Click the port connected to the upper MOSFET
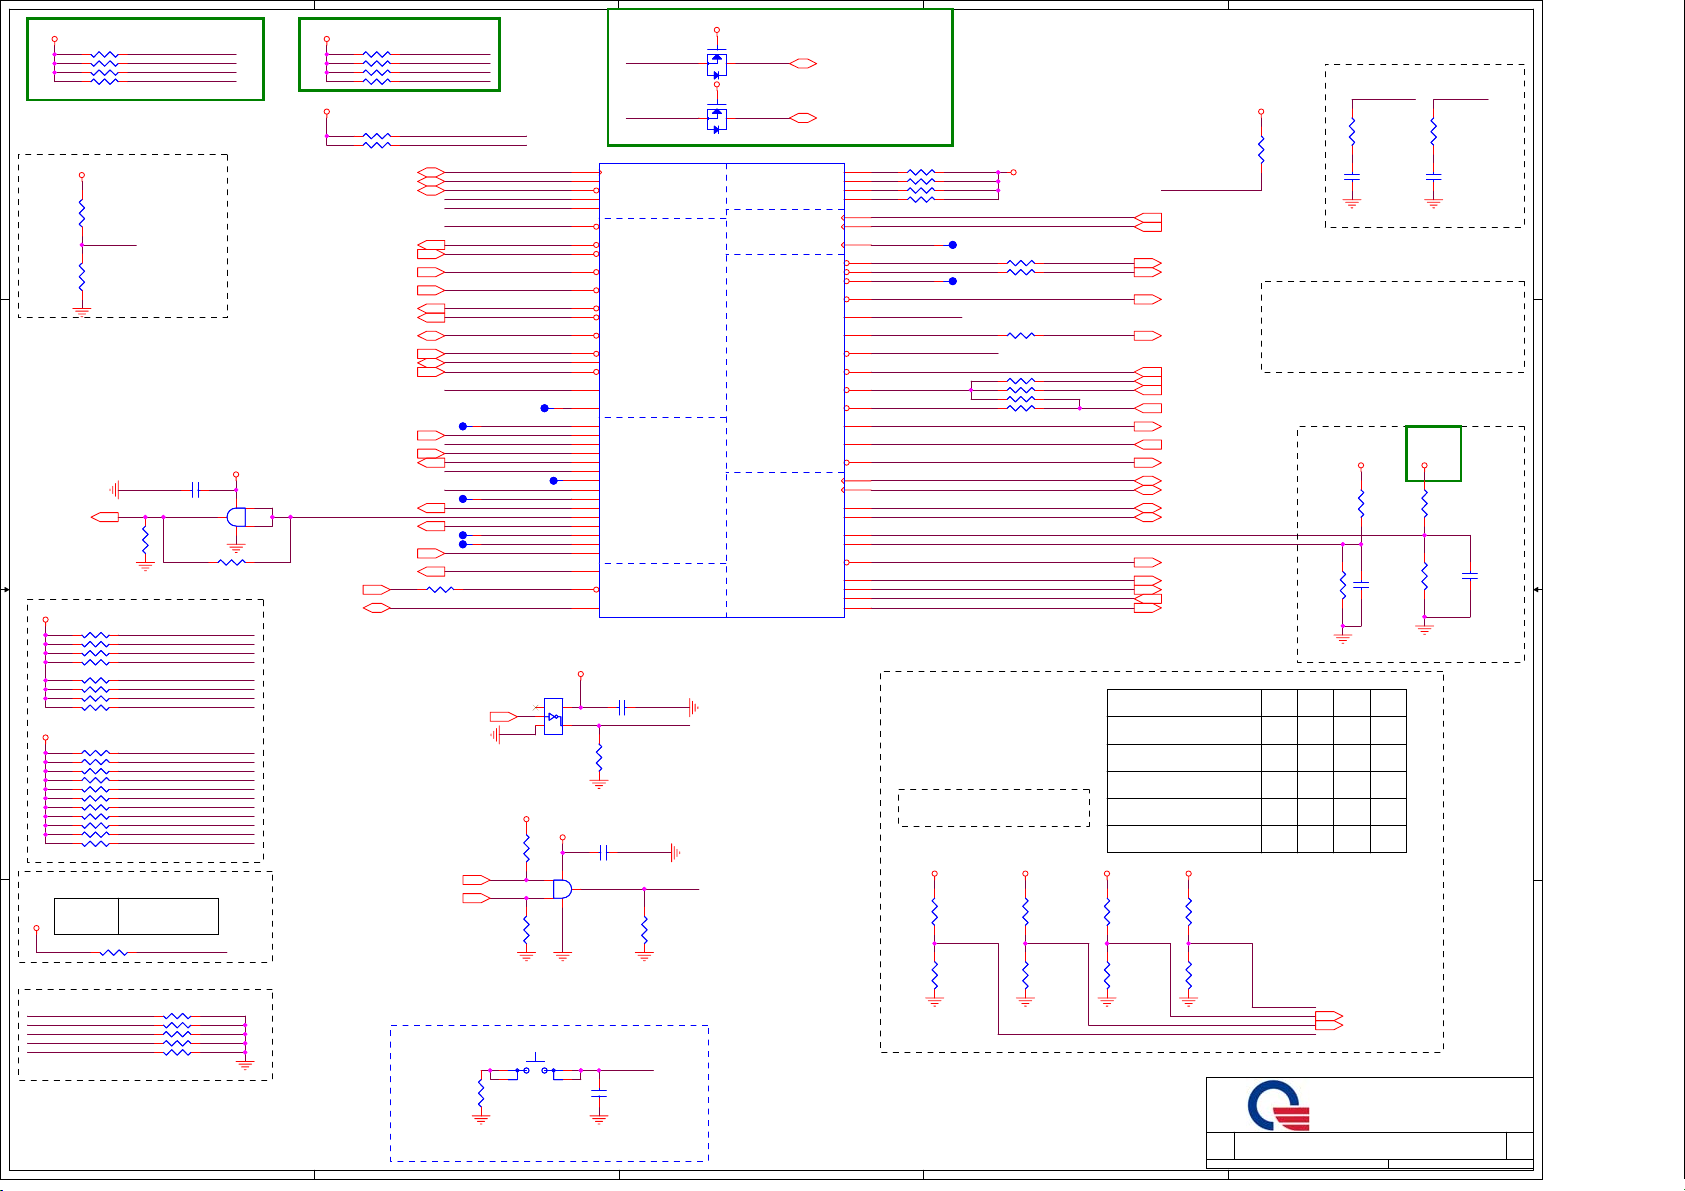The height and width of the screenshot is (1191, 1685). click(803, 64)
